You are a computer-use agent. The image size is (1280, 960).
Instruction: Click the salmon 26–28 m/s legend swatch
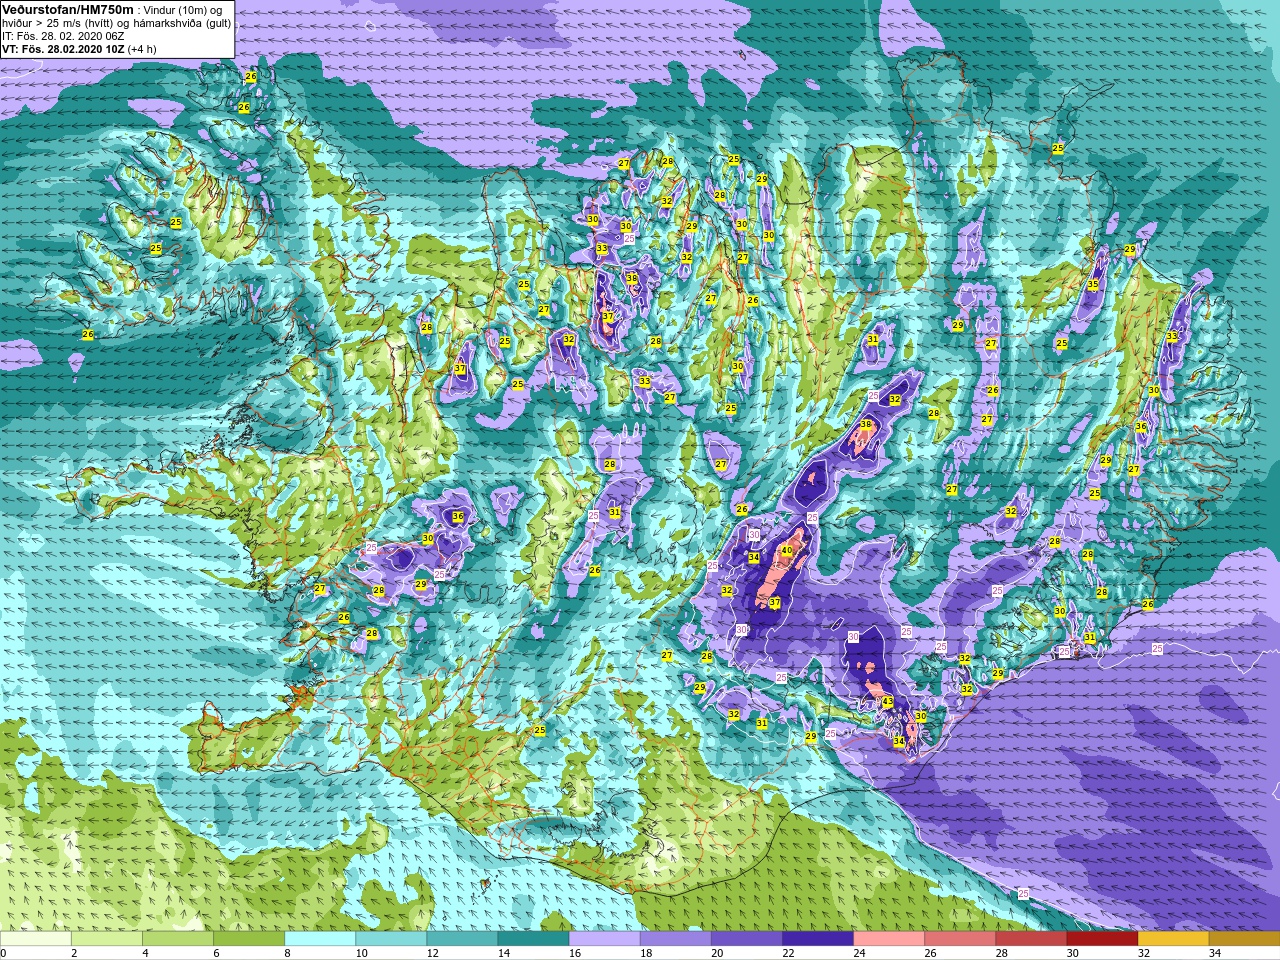coord(959,939)
